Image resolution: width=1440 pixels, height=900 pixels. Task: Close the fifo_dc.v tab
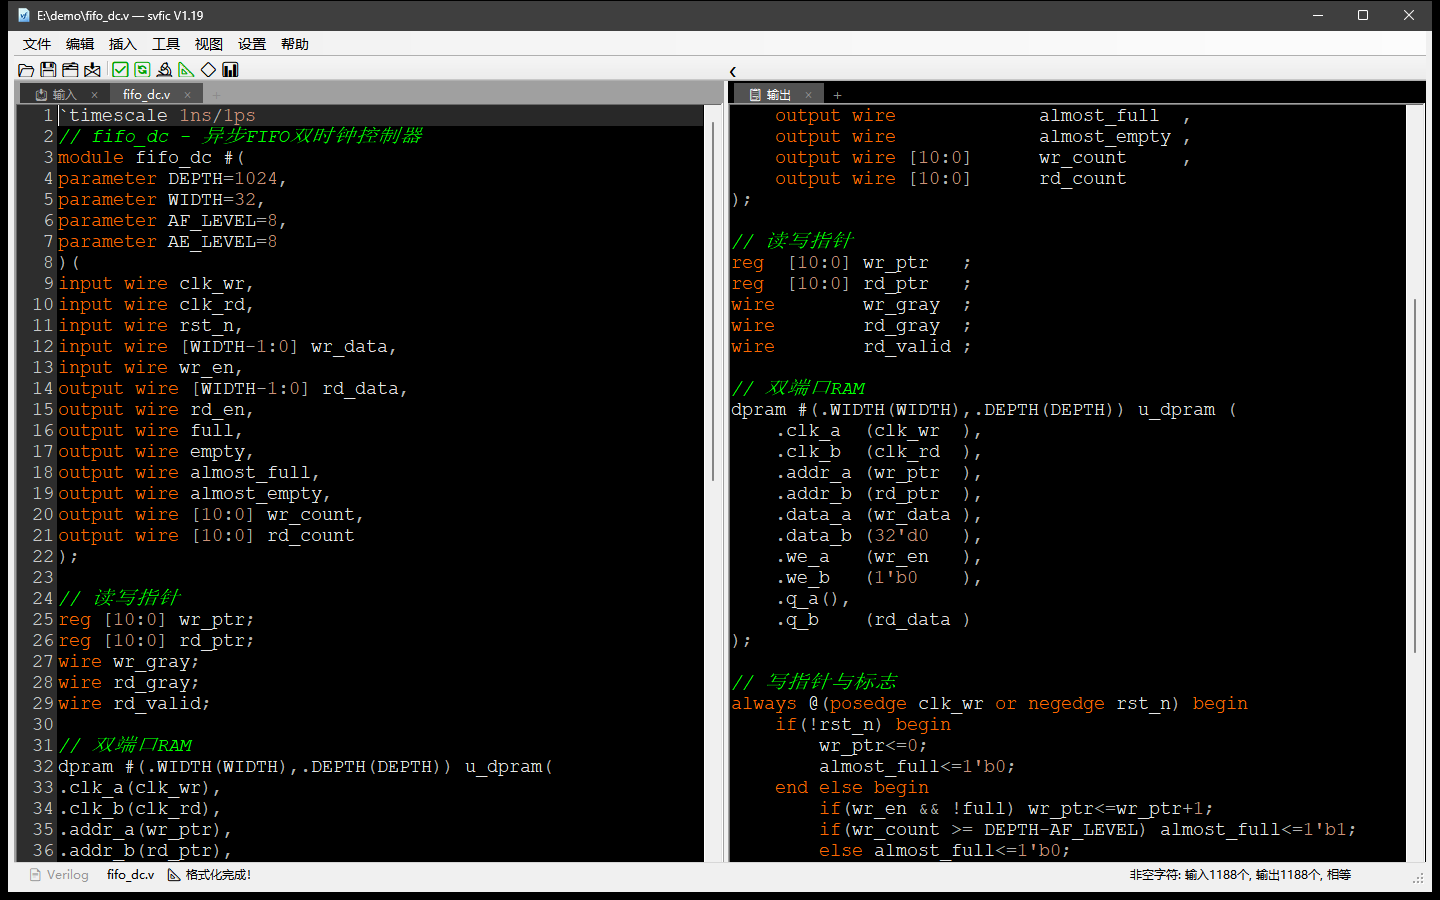point(187,95)
